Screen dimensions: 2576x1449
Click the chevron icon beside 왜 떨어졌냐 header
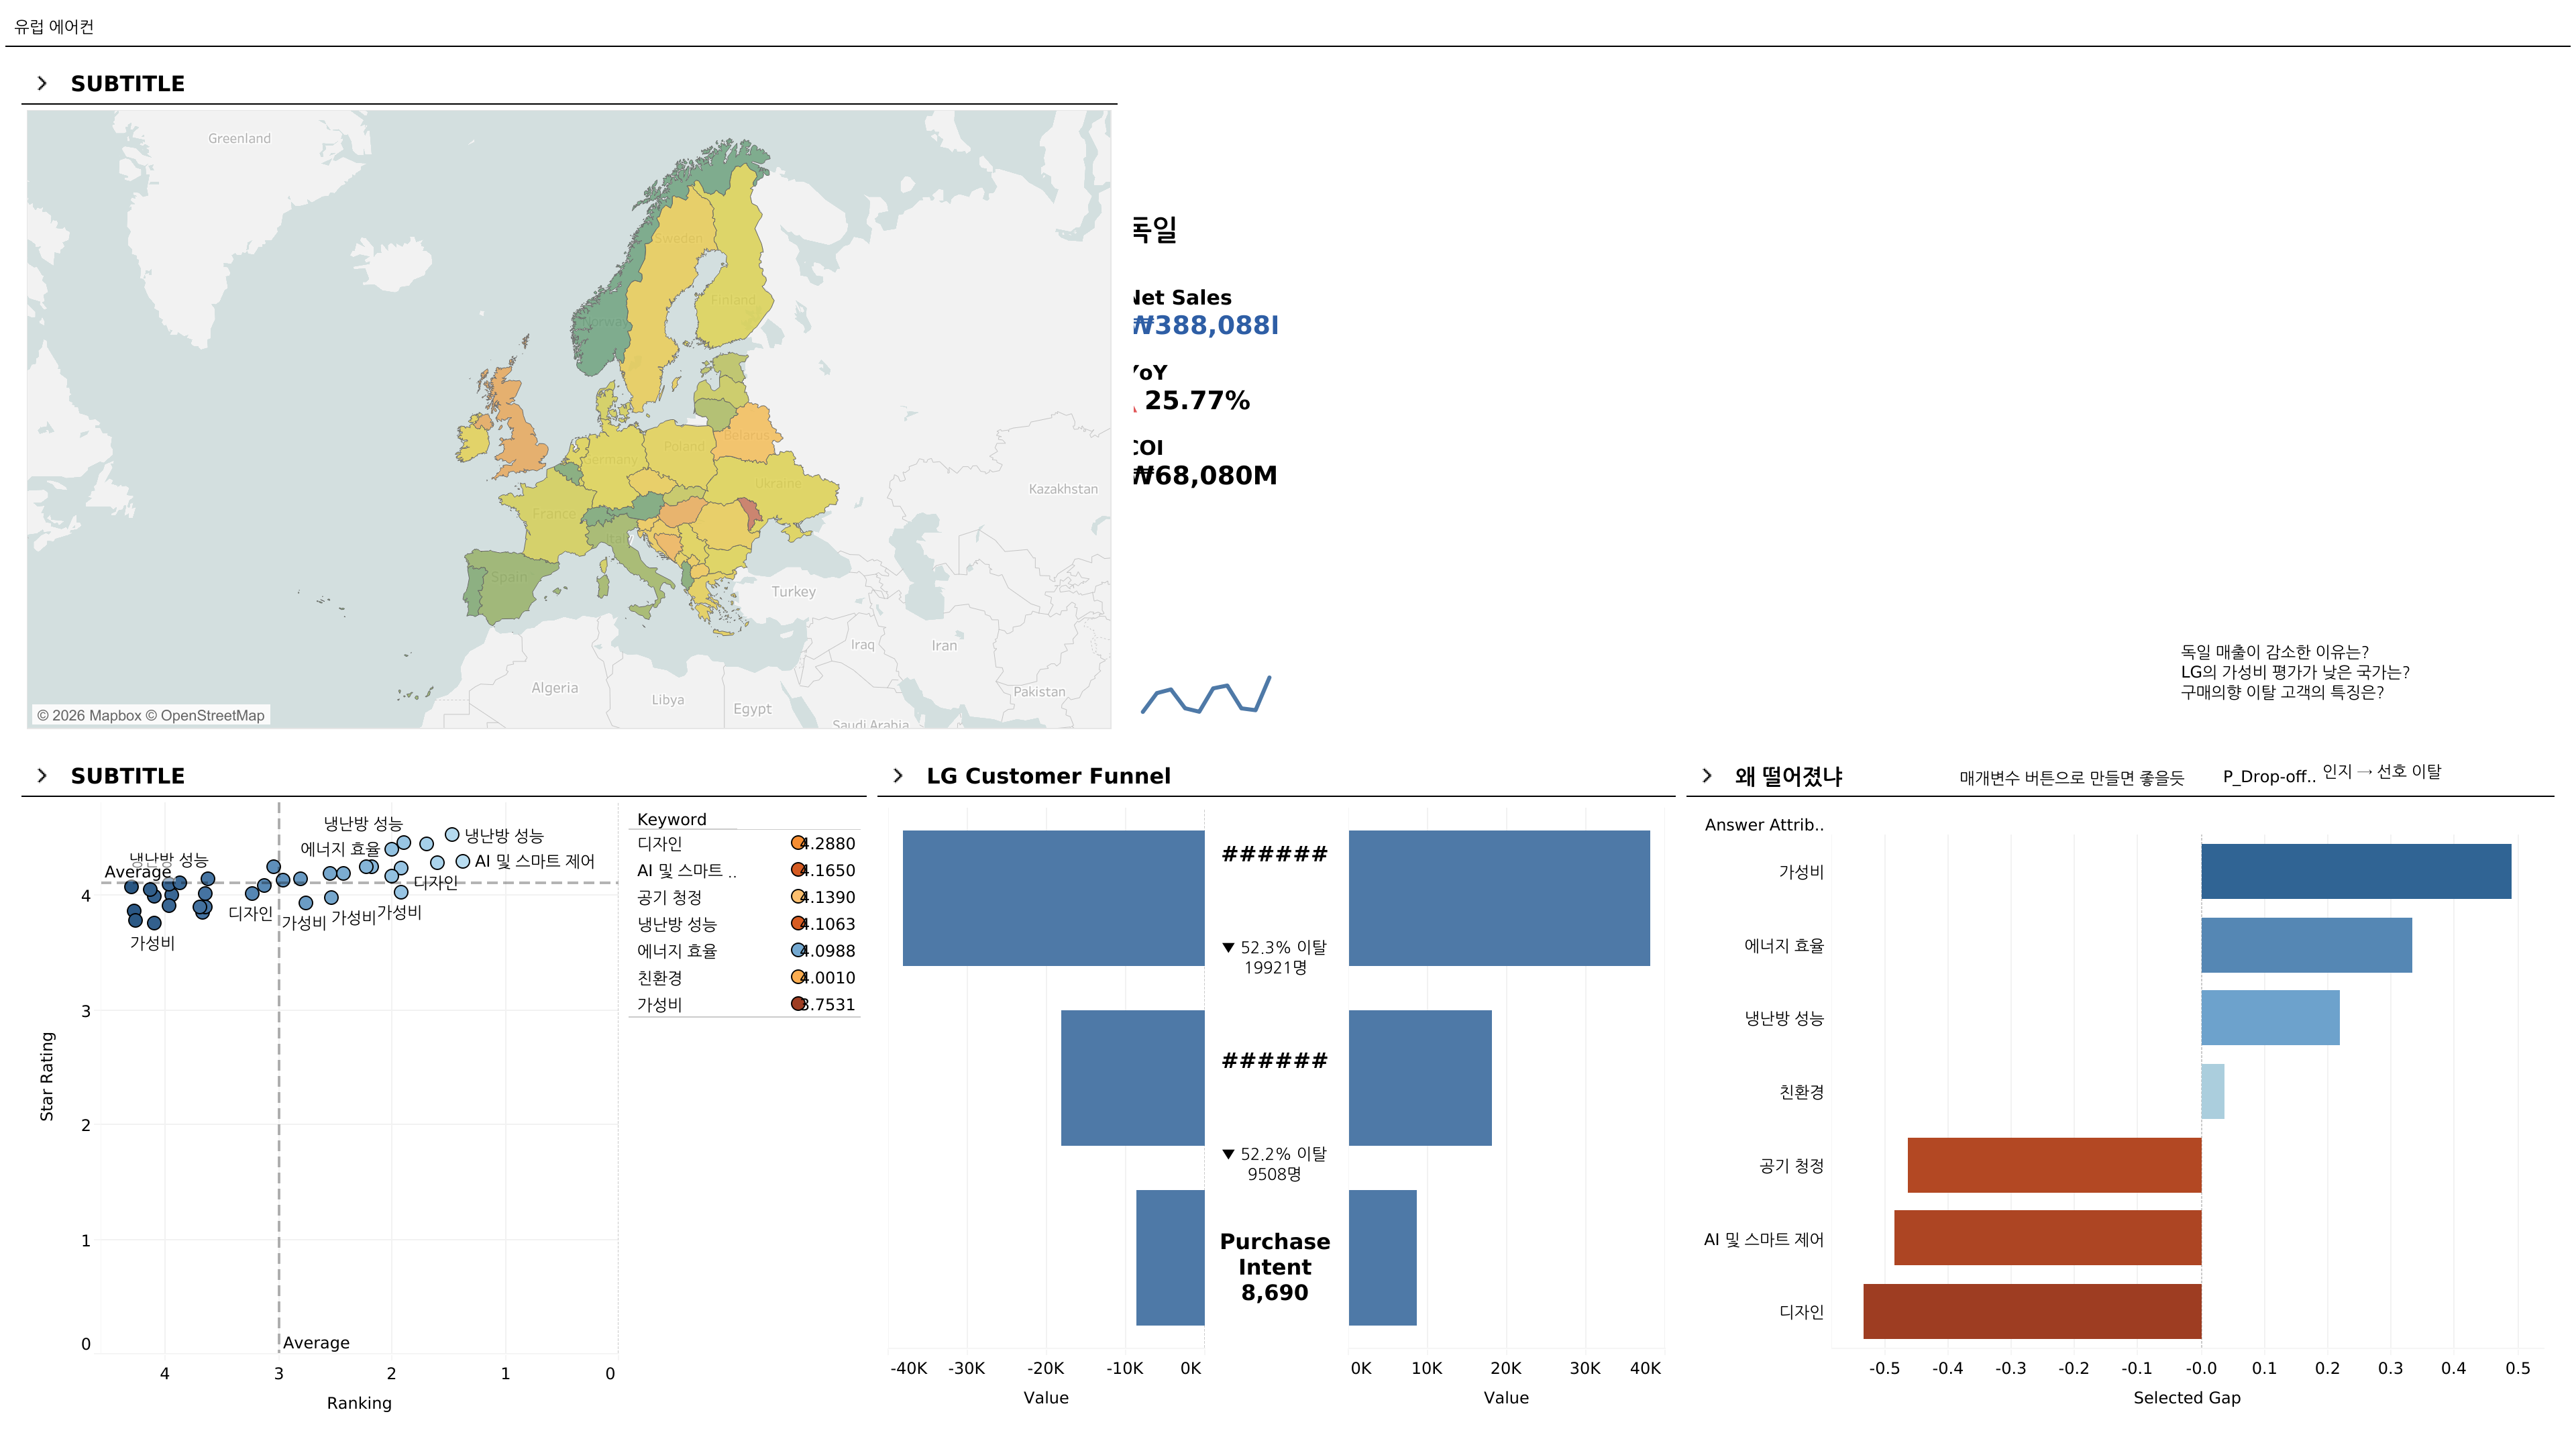pyautogui.click(x=1707, y=775)
